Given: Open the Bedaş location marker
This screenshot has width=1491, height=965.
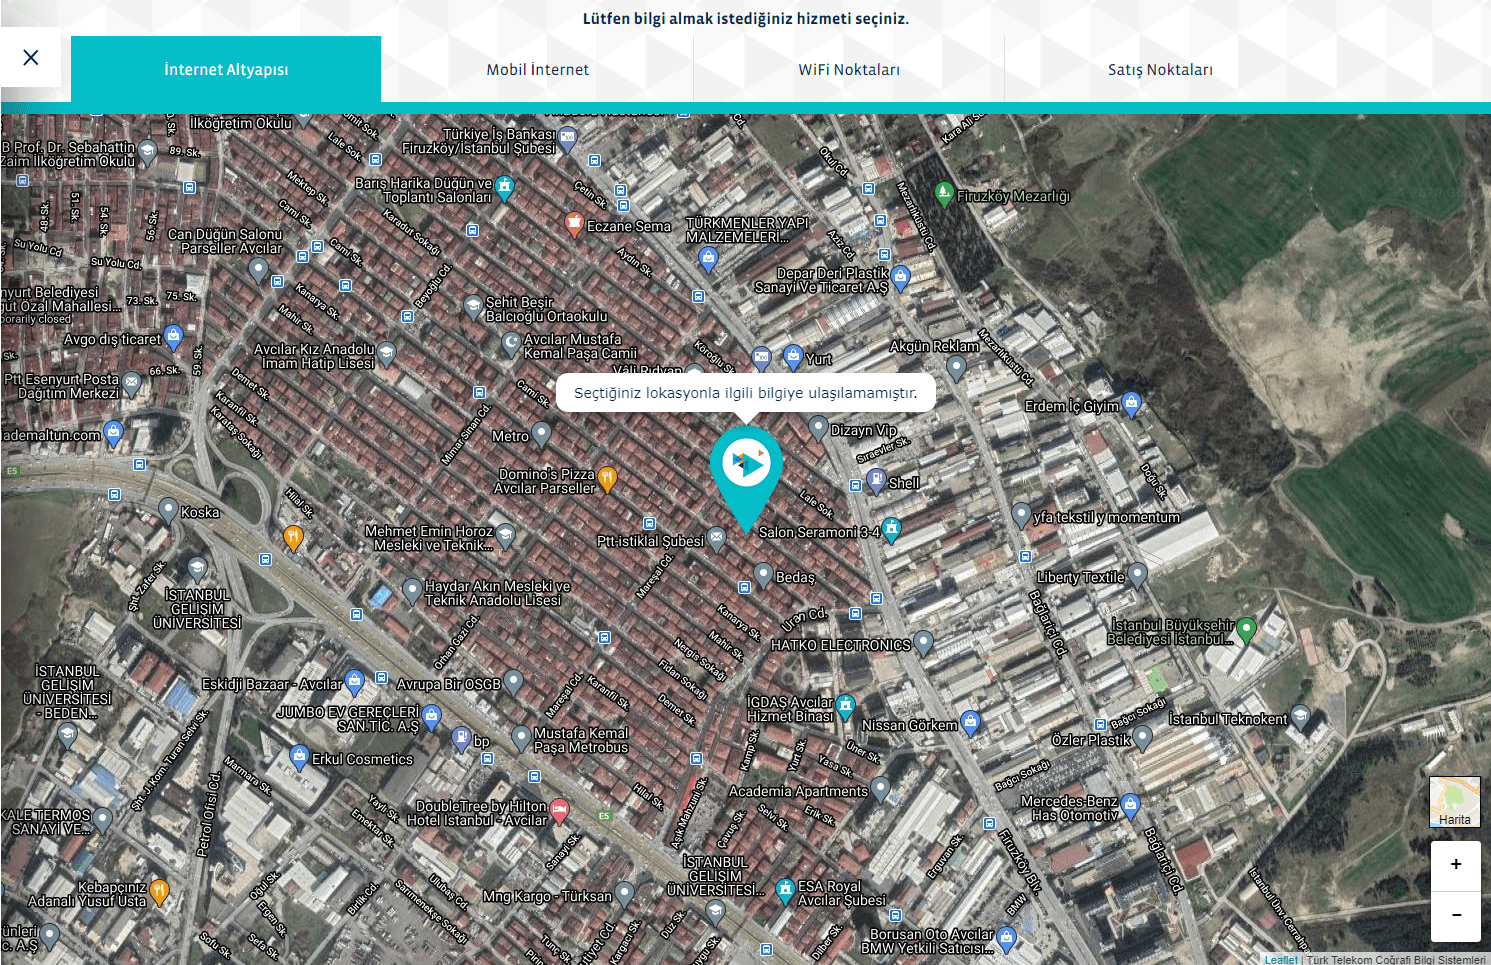Looking at the screenshot, I should 763,574.
